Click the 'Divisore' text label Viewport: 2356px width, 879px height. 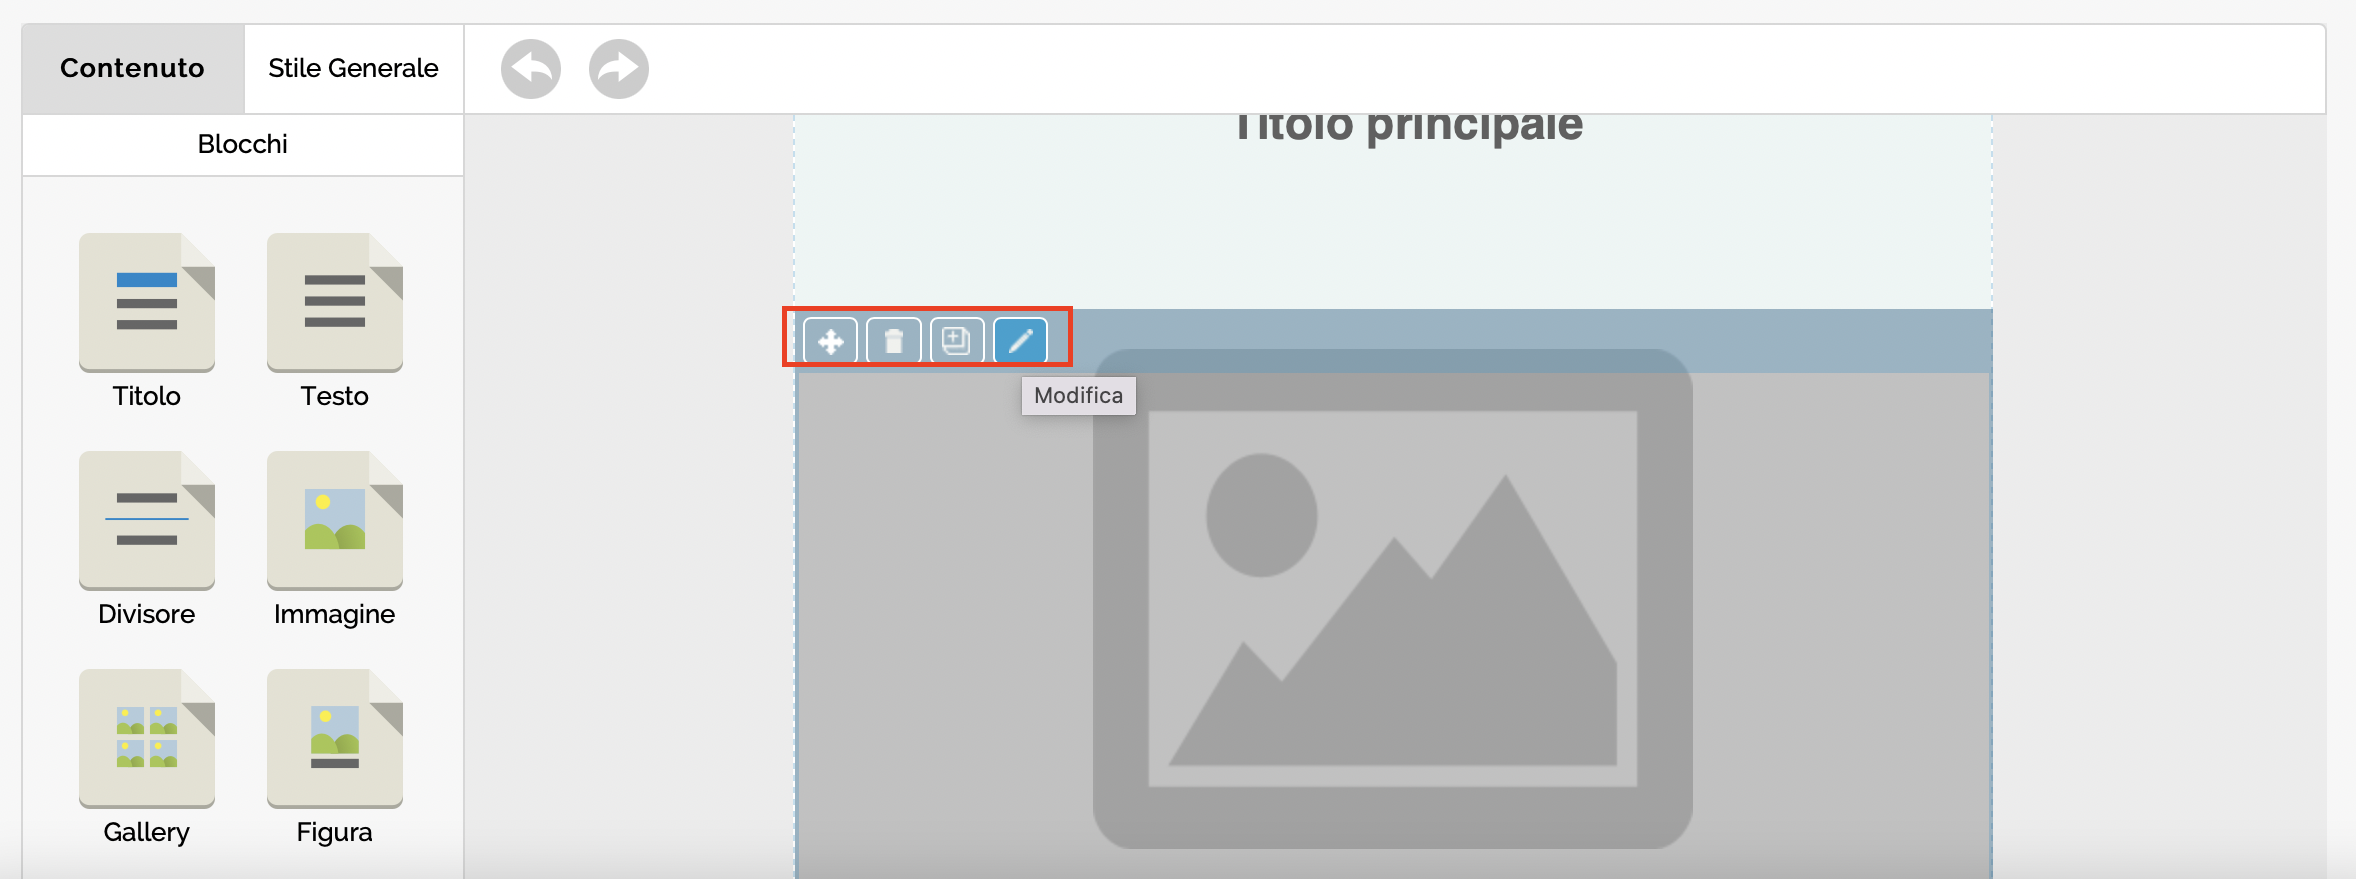tap(147, 614)
